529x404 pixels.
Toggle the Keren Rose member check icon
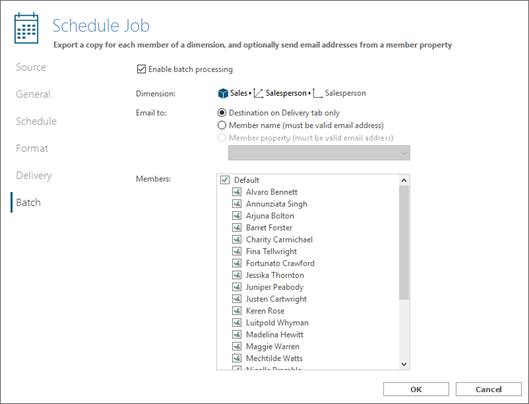[237, 311]
